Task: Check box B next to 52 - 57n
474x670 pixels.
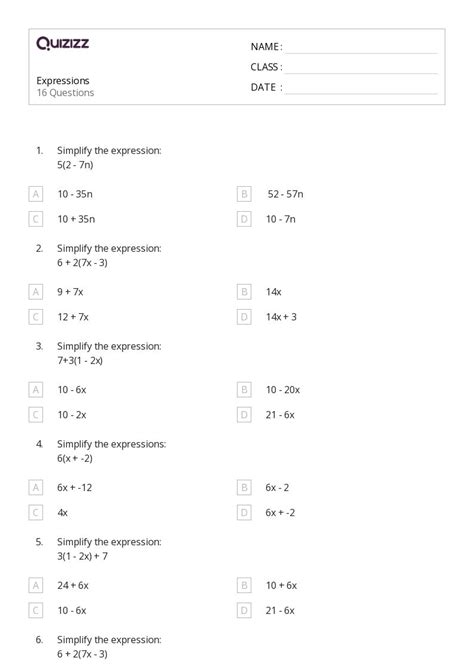Action: pyautogui.click(x=244, y=194)
